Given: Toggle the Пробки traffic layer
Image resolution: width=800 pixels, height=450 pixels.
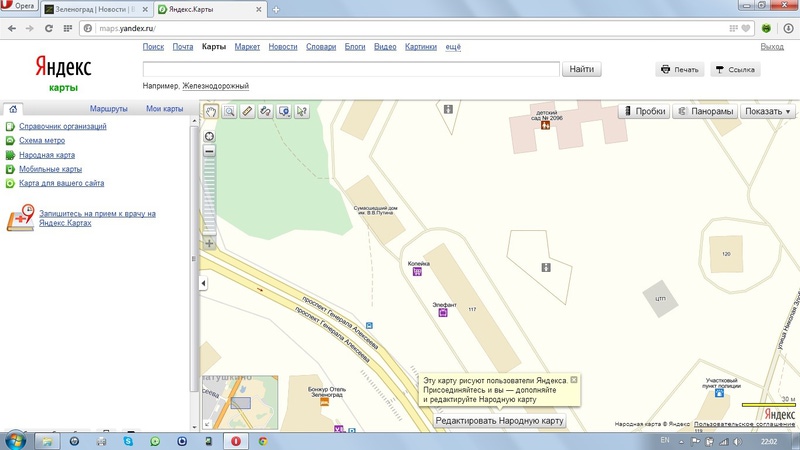Looking at the screenshot, I should coord(642,111).
